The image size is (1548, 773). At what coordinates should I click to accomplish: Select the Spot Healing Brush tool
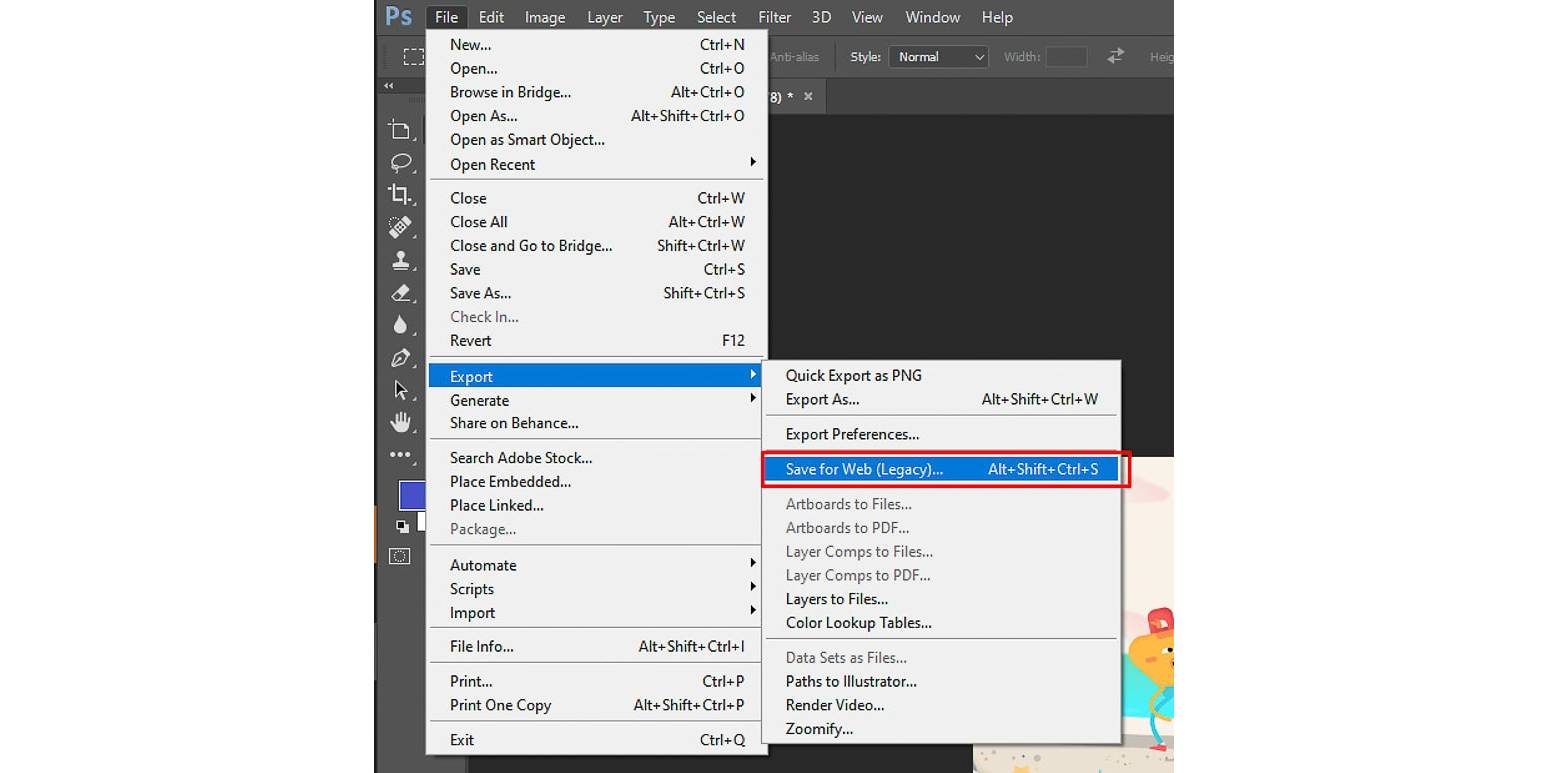pos(400,228)
